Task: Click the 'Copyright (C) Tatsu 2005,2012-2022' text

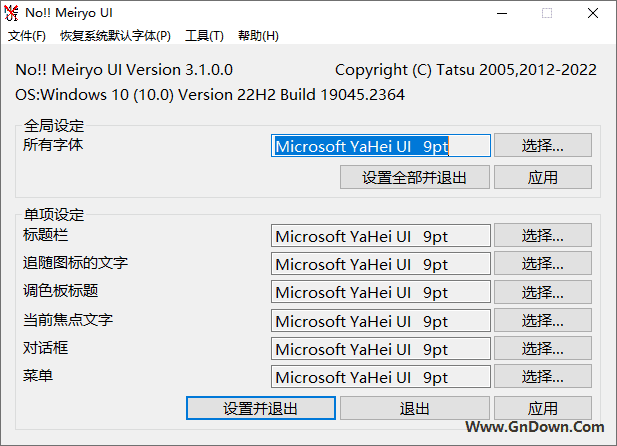Action: click(466, 70)
